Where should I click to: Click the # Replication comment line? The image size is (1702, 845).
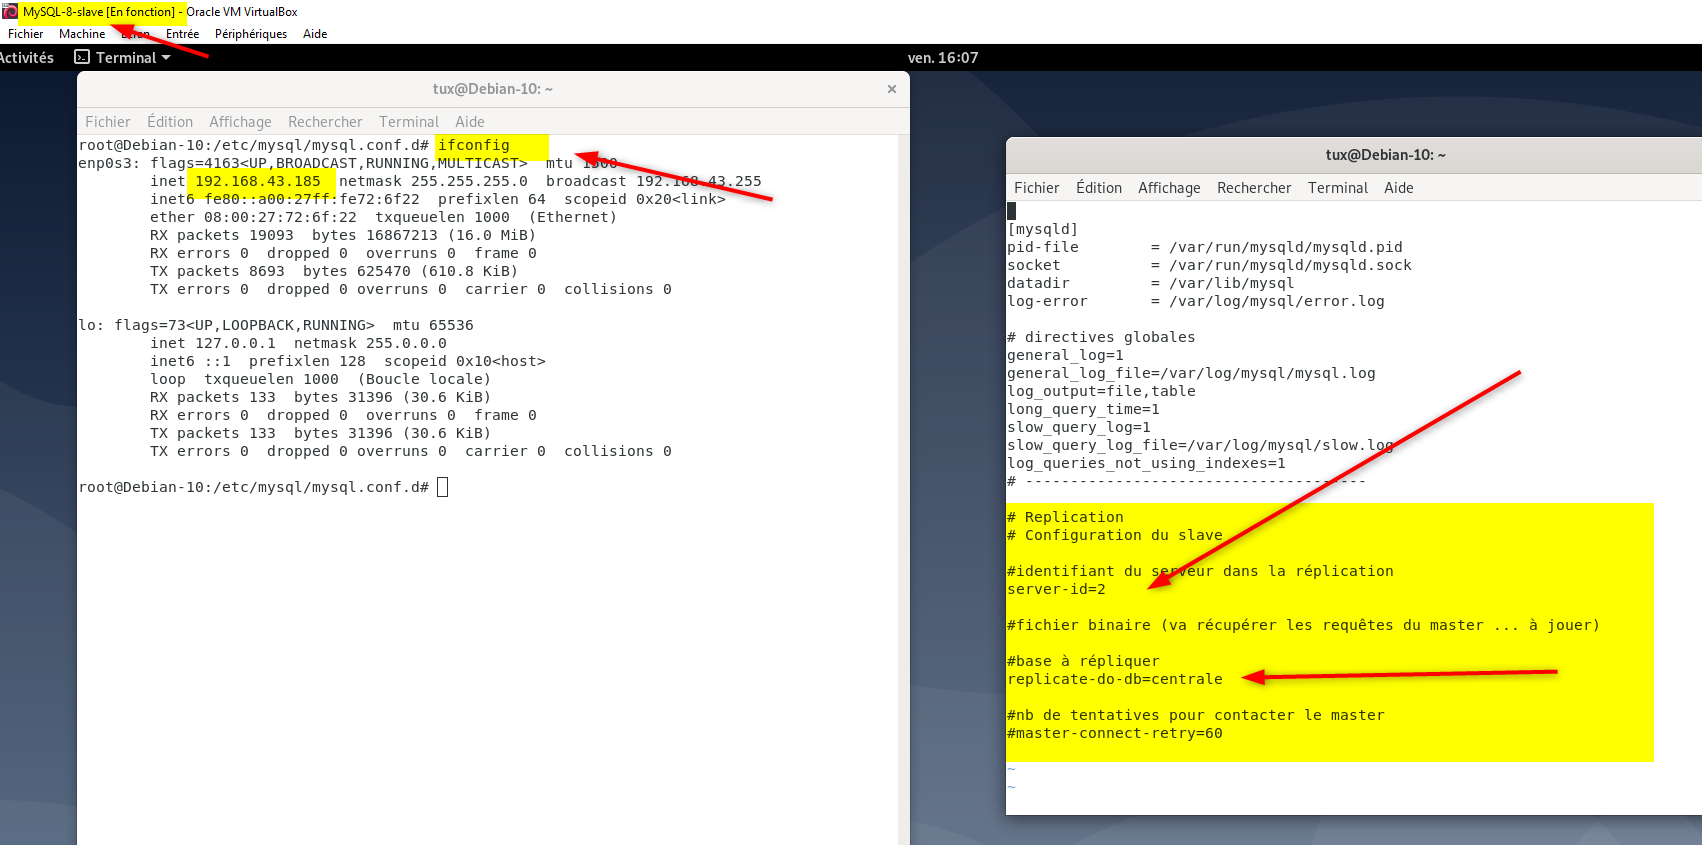click(1065, 517)
